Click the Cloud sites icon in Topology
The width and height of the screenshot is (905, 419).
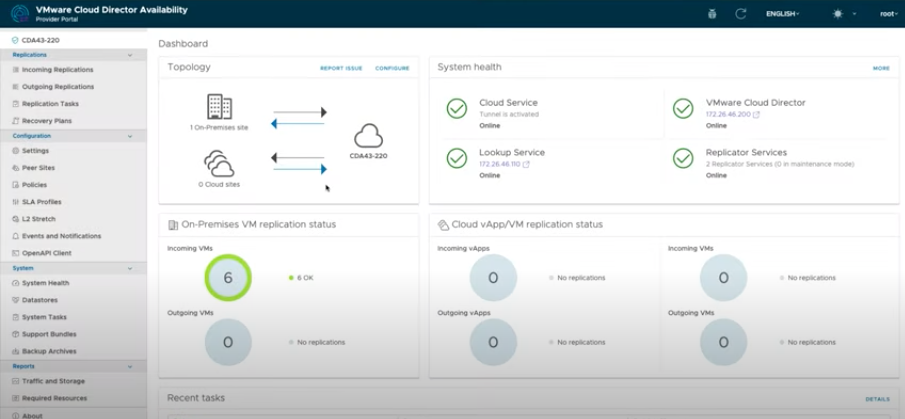coord(219,164)
